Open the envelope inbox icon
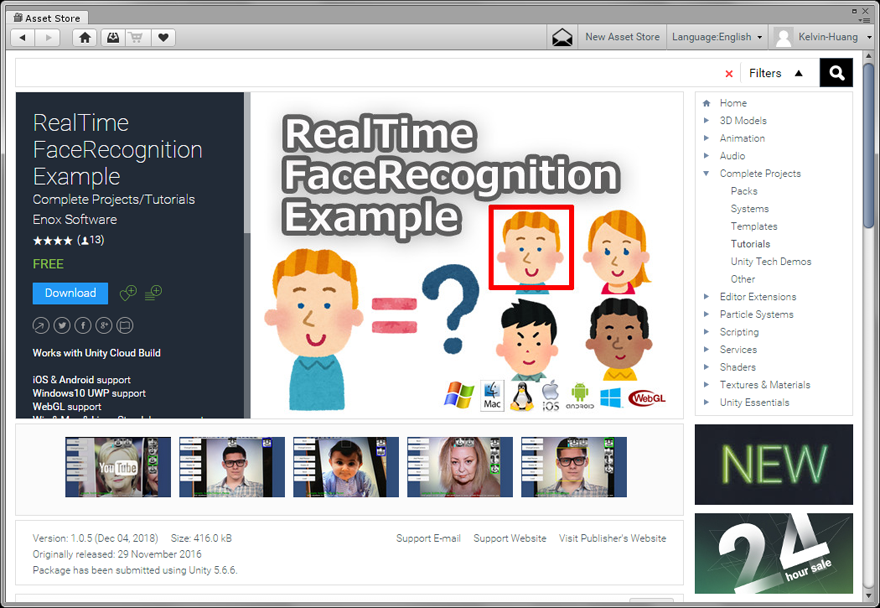The height and width of the screenshot is (608, 880). point(562,38)
